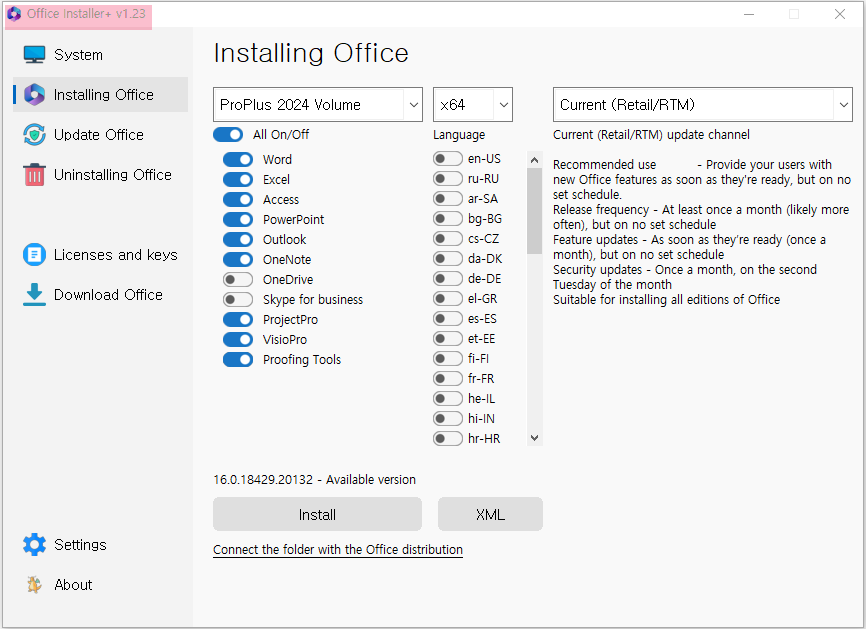Click the Download Office arrow icon
The height and width of the screenshot is (629, 866).
[x=34, y=295]
